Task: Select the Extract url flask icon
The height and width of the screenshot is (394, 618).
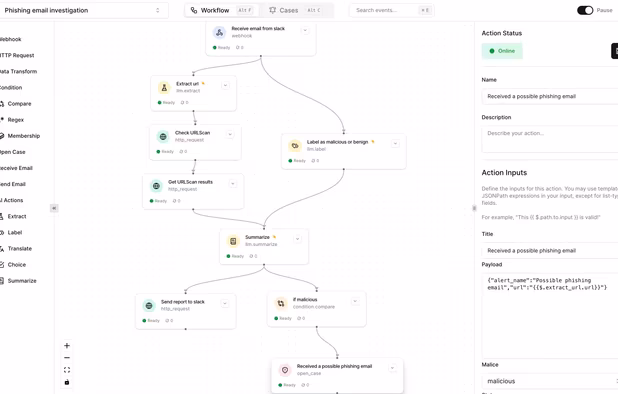Action: (x=164, y=87)
